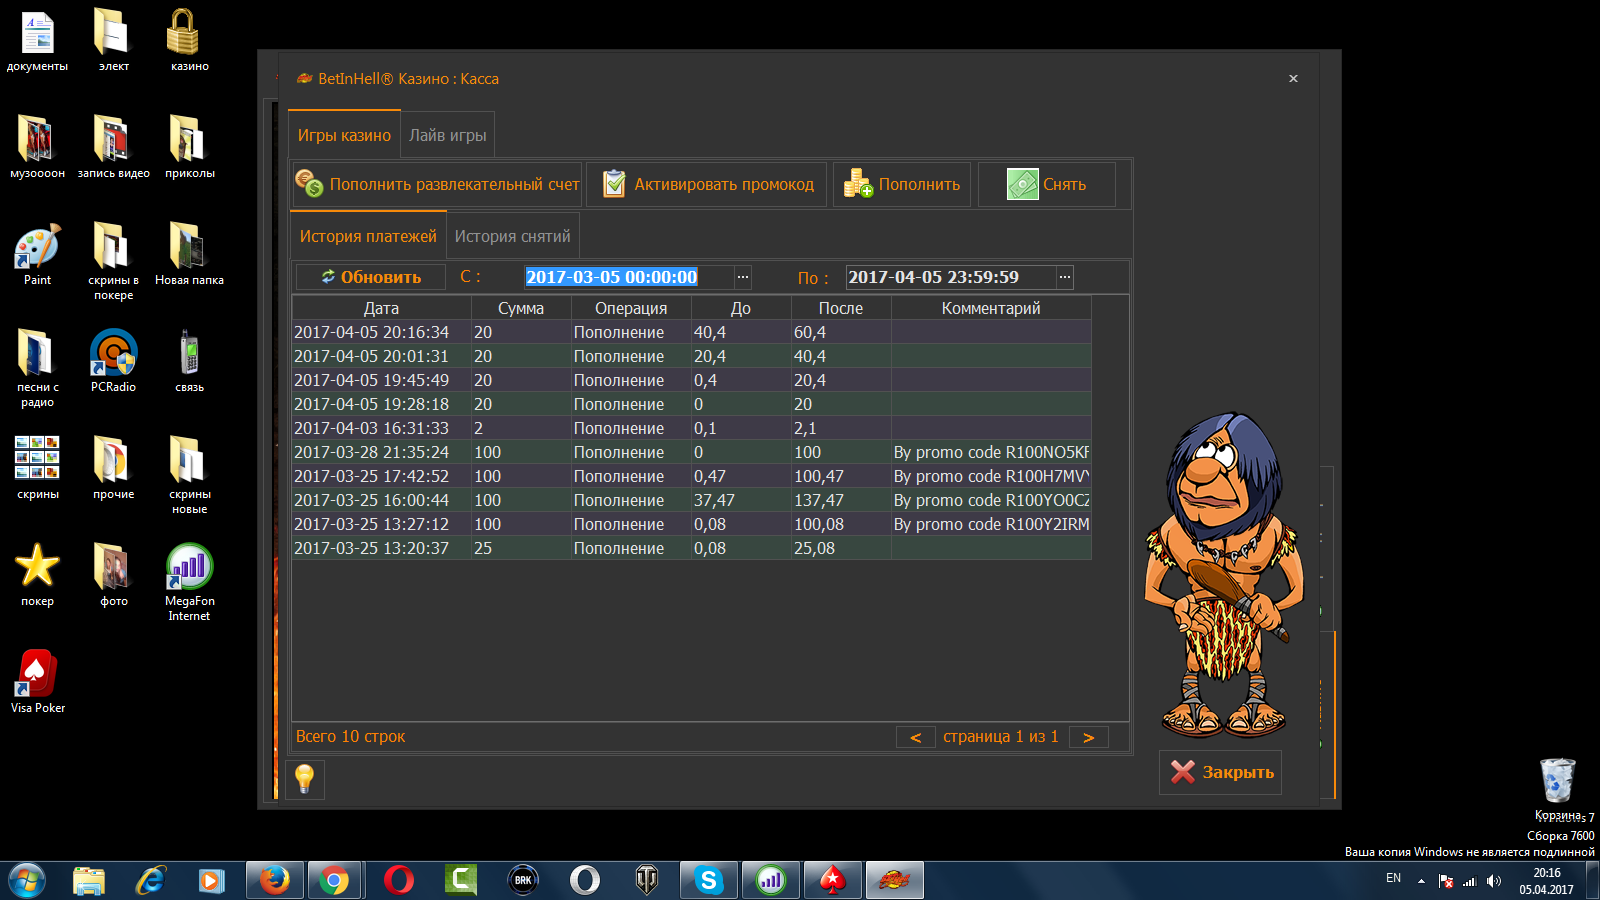Open the Visa Poker desktop shortcut
Image resolution: width=1600 pixels, height=900 pixels.
37,680
